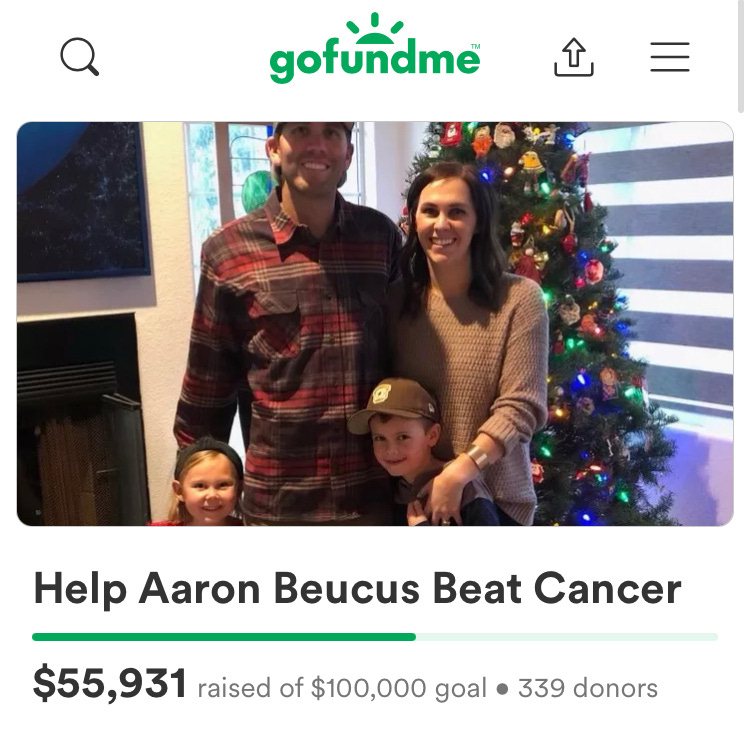Open the hamburger menu
Image resolution: width=750 pixels, height=745 pixels.
[x=670, y=57]
